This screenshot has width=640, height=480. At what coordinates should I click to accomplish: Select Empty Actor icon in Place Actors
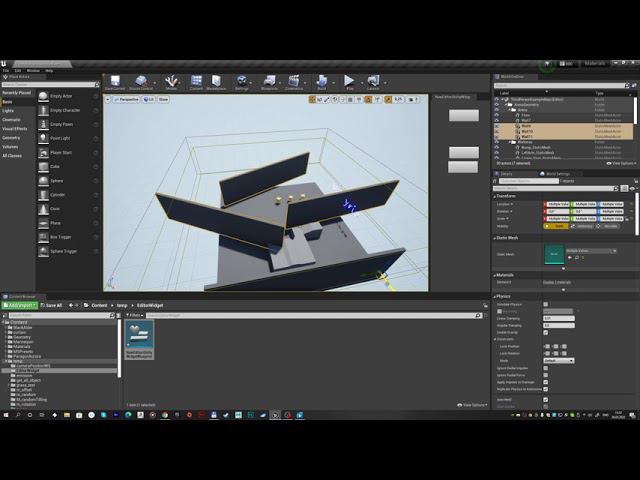pyautogui.click(x=43, y=96)
